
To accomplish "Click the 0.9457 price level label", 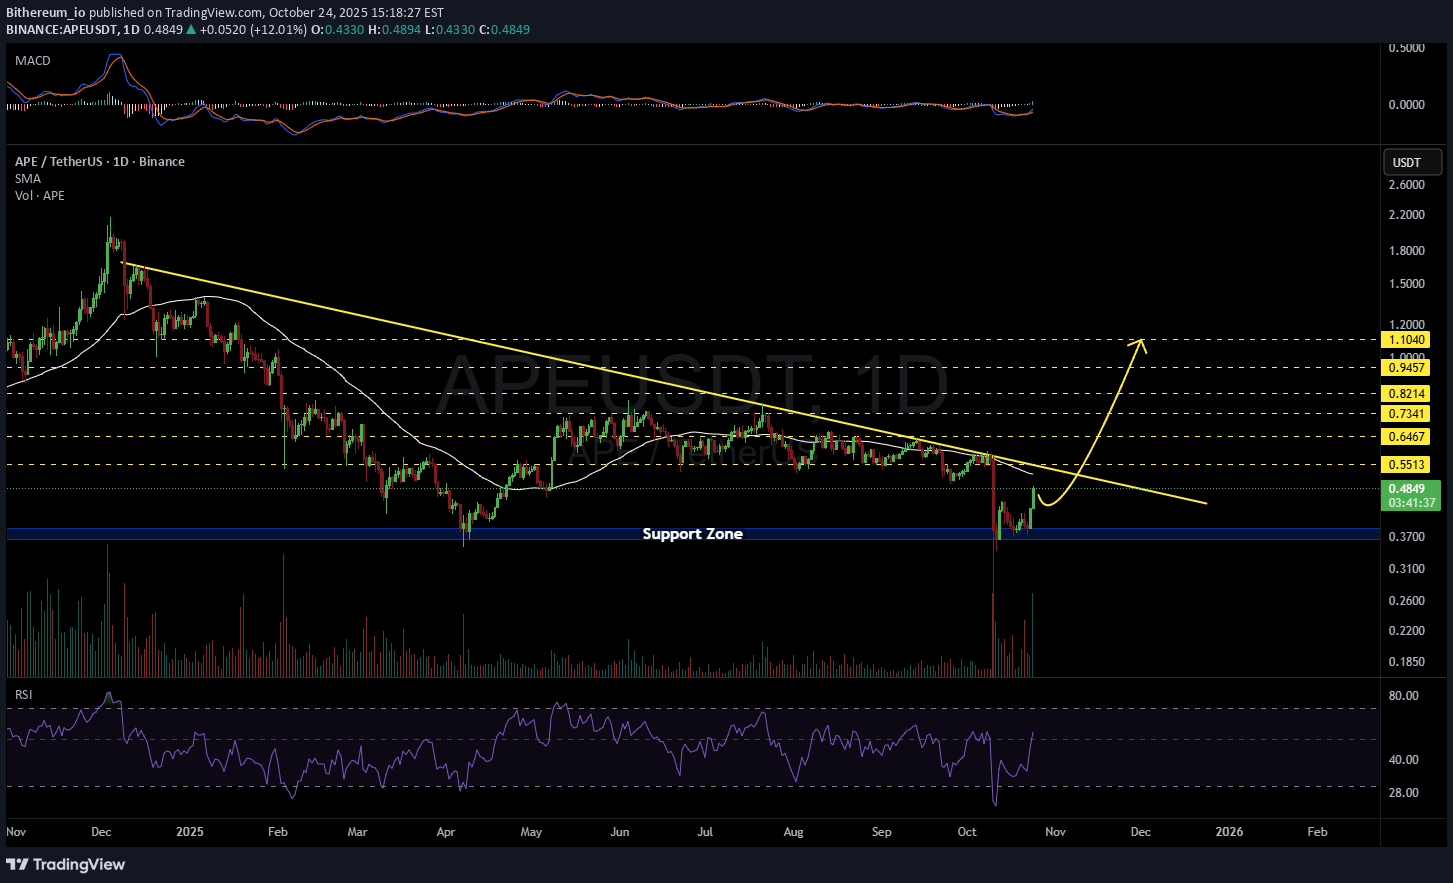I will tap(1404, 368).
